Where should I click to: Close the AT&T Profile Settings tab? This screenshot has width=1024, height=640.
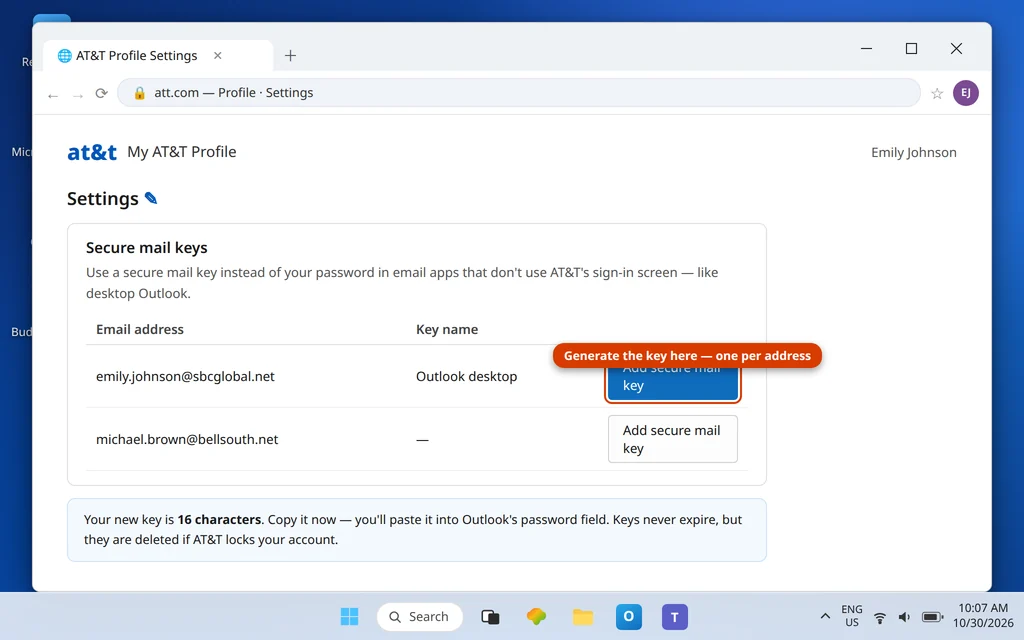point(217,56)
